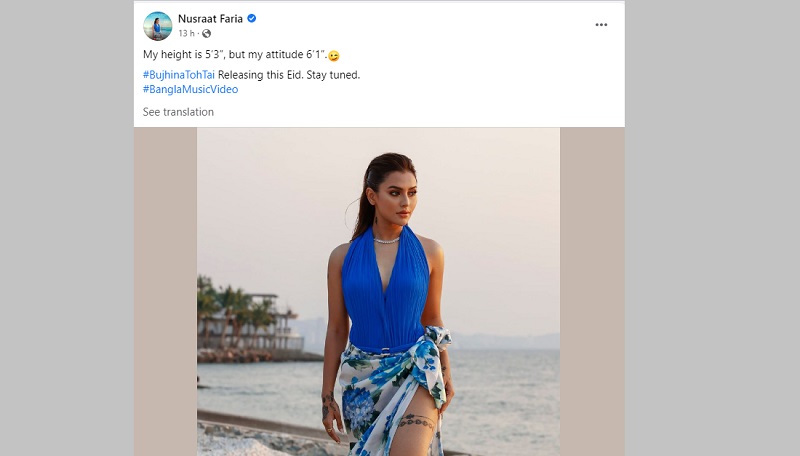This screenshot has width=800, height=456.
Task: Follow the #BanglaMusicVideo hashtag link
Action: point(190,89)
